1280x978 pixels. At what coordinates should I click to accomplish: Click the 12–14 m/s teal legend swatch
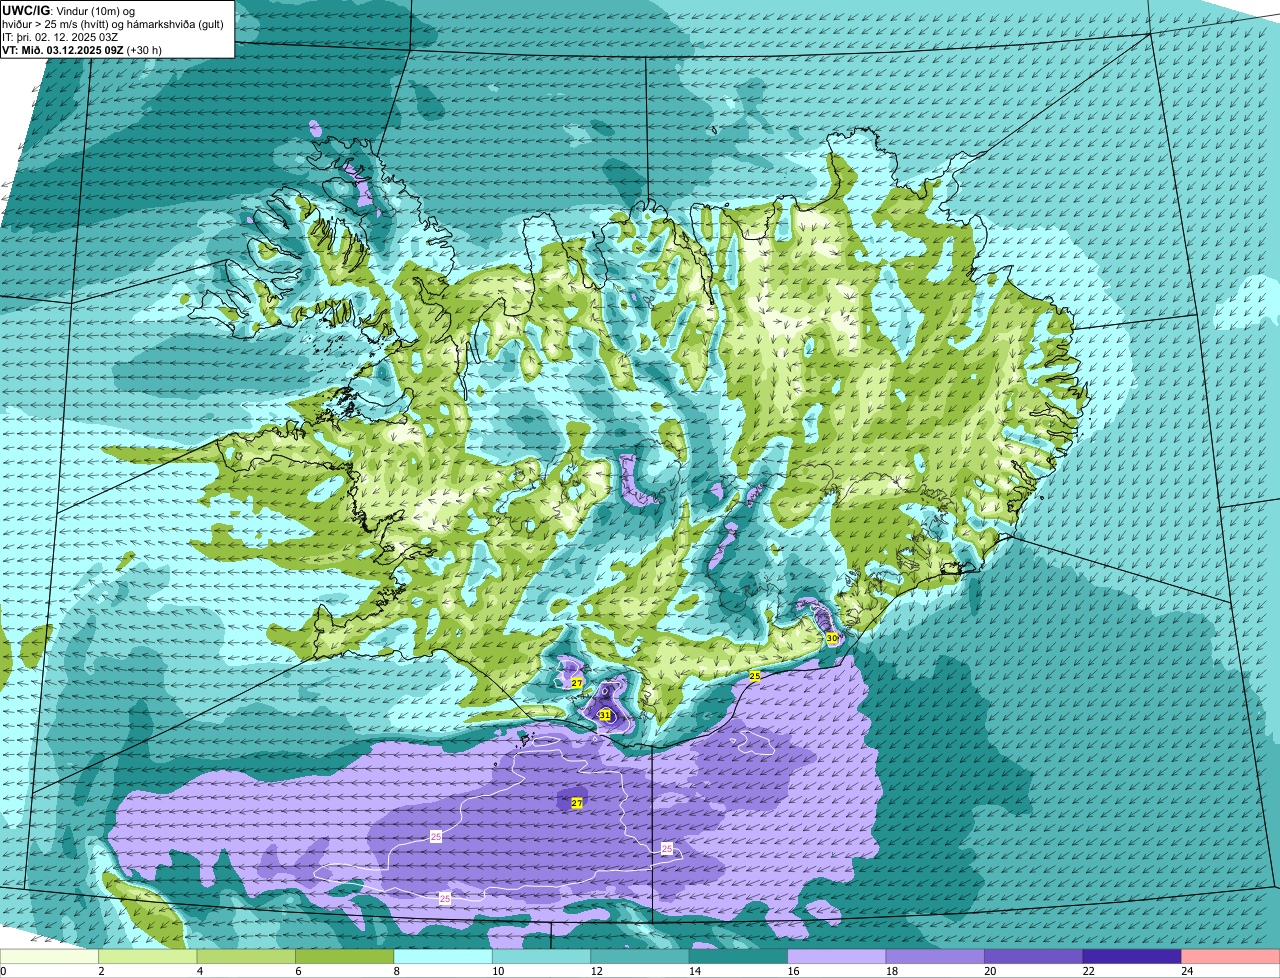(x=641, y=956)
